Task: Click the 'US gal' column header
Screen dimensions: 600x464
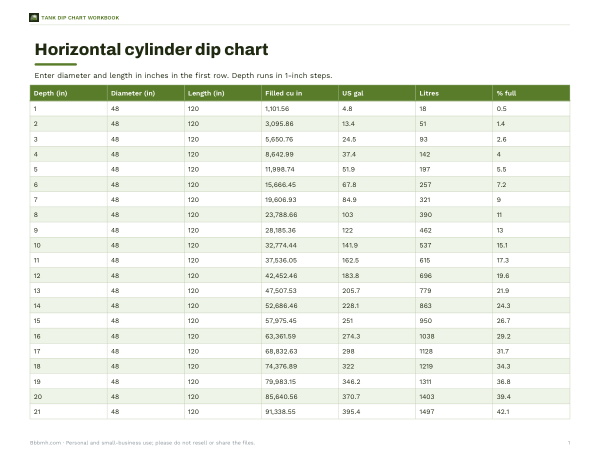Action: pyautogui.click(x=377, y=93)
